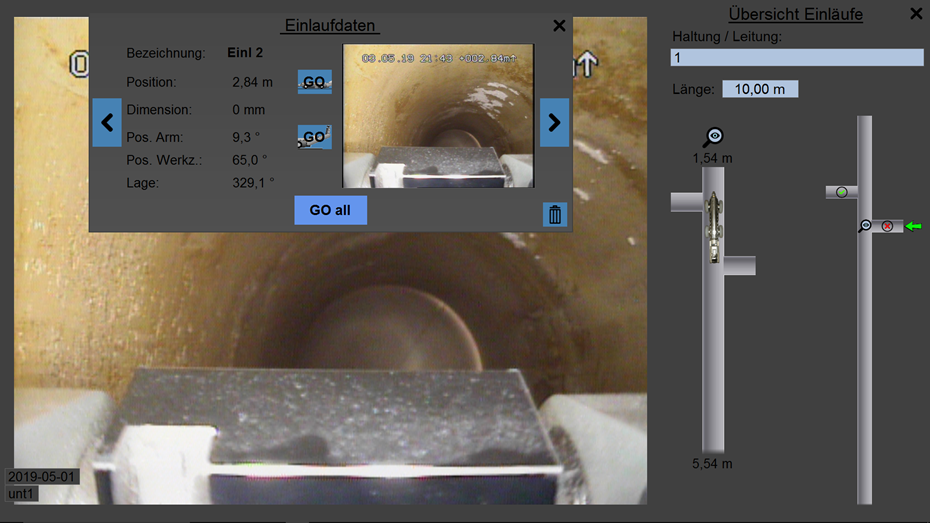Click the magnifier eye icon above 1,54 m
930x523 pixels.
point(713,137)
